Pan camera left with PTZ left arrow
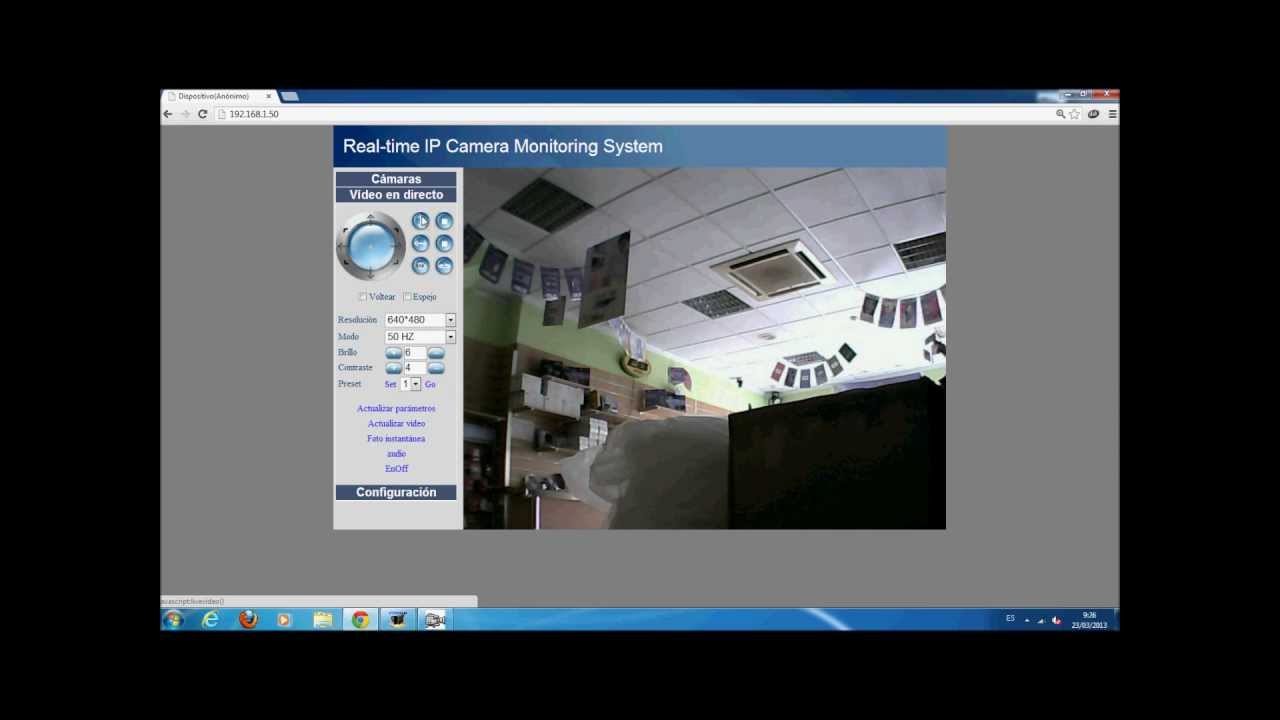Image resolution: width=1280 pixels, height=720 pixels. pos(343,245)
